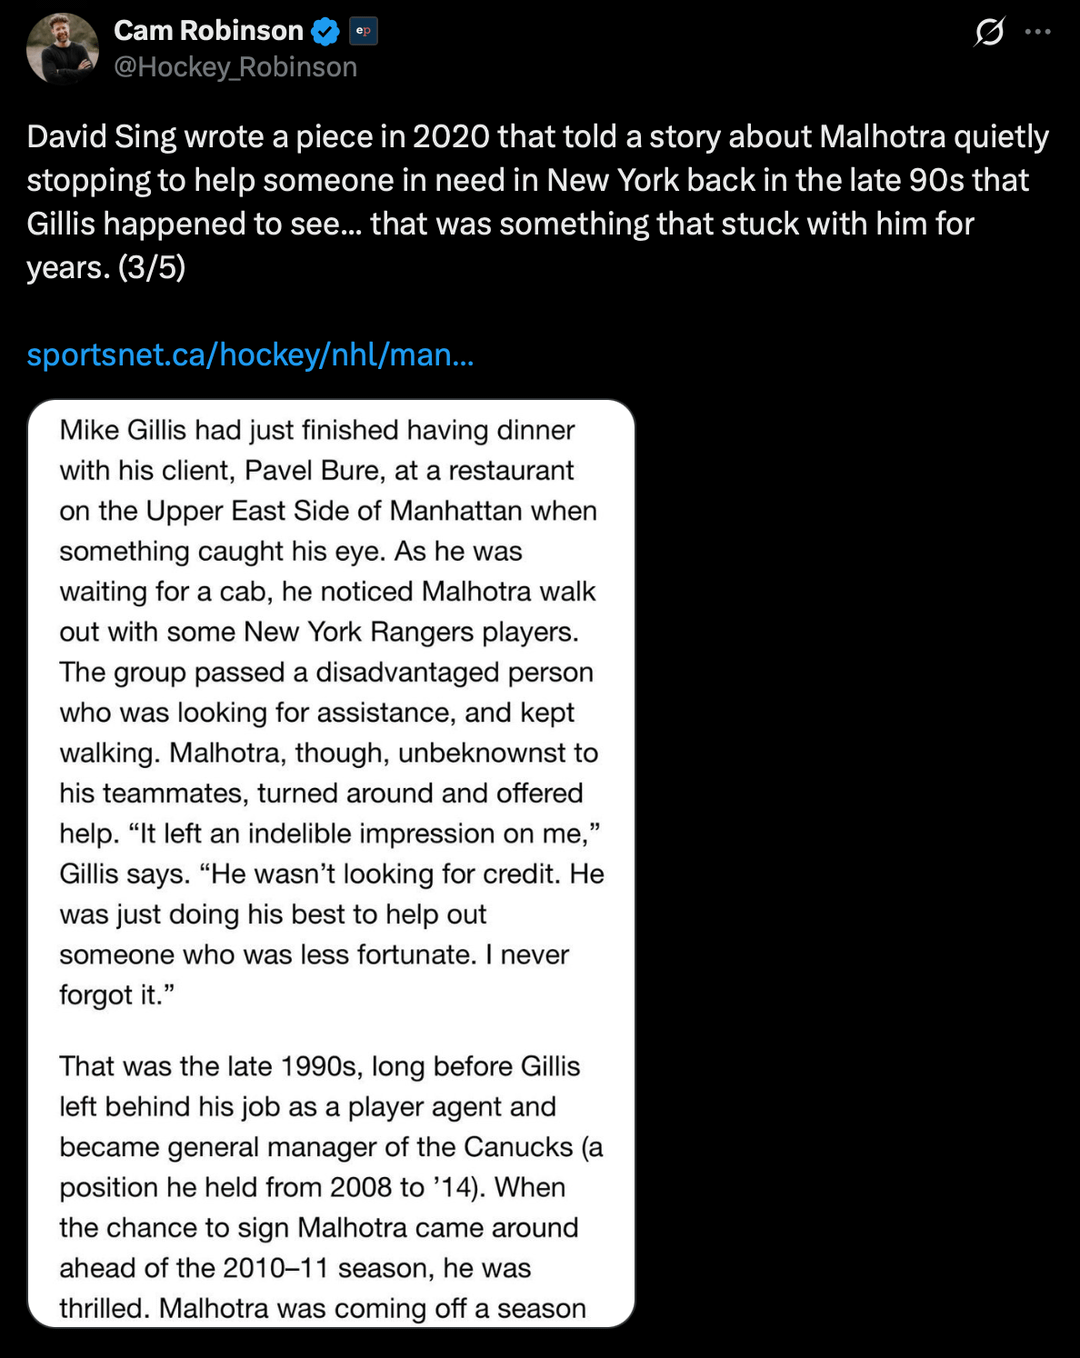The height and width of the screenshot is (1358, 1080).
Task: Click the '(3/5)' thread counter text
Action: tap(151, 268)
